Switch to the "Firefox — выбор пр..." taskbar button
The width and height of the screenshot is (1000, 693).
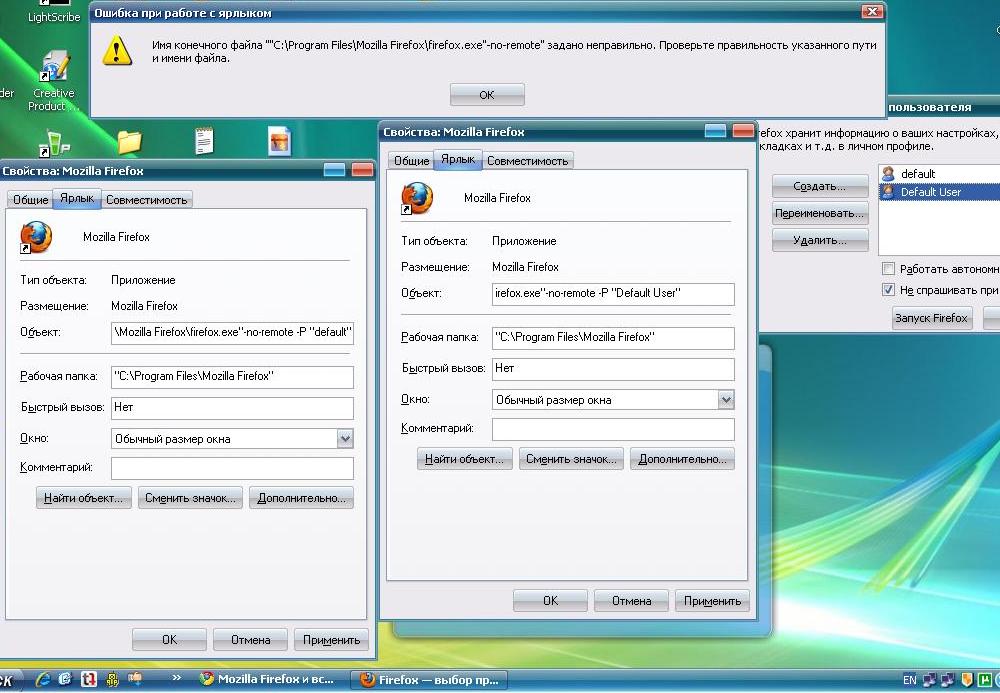pos(431,680)
